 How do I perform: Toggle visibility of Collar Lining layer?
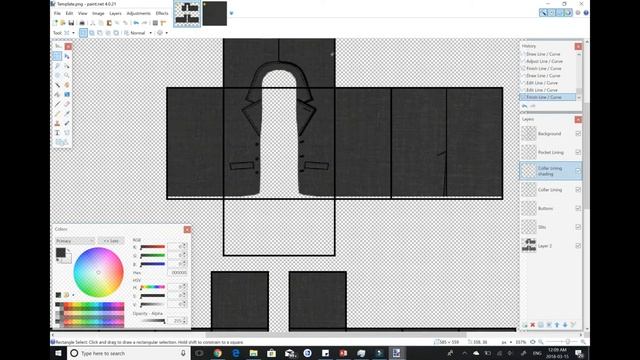(578, 189)
